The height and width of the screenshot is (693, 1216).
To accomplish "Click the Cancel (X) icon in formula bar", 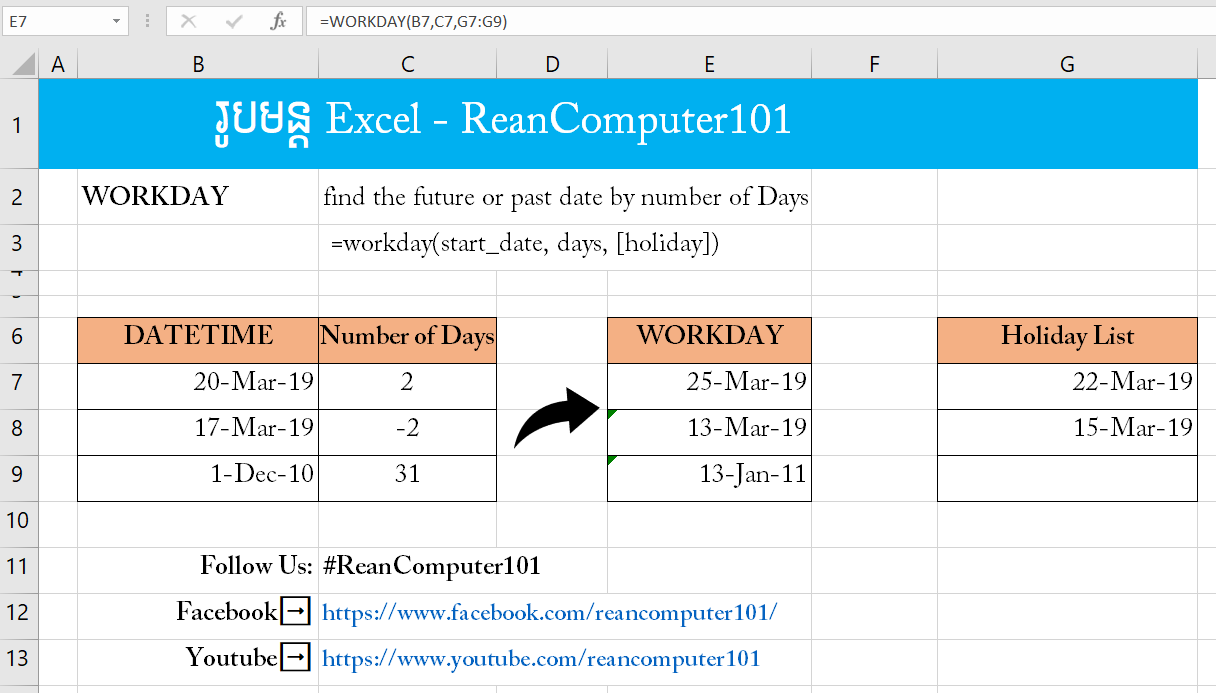I will point(188,21).
